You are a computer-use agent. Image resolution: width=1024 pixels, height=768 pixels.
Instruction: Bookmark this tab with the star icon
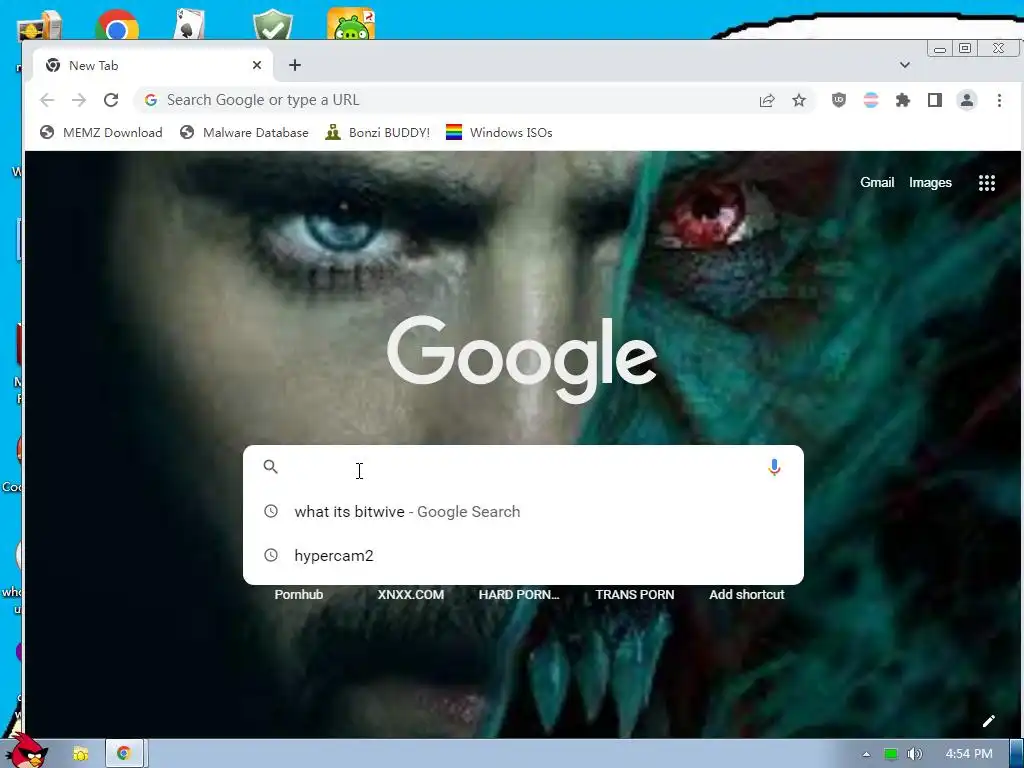(x=799, y=100)
